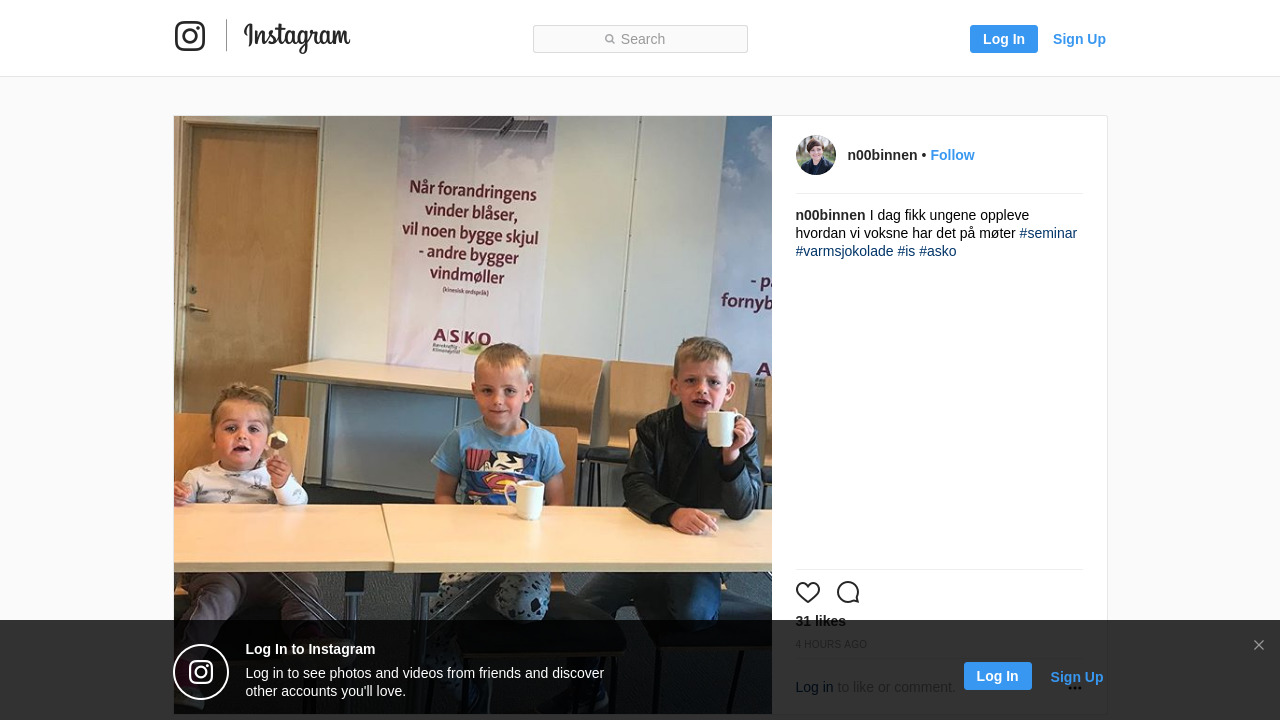Click the Log In button in header
This screenshot has width=1280, height=720.
1004,39
